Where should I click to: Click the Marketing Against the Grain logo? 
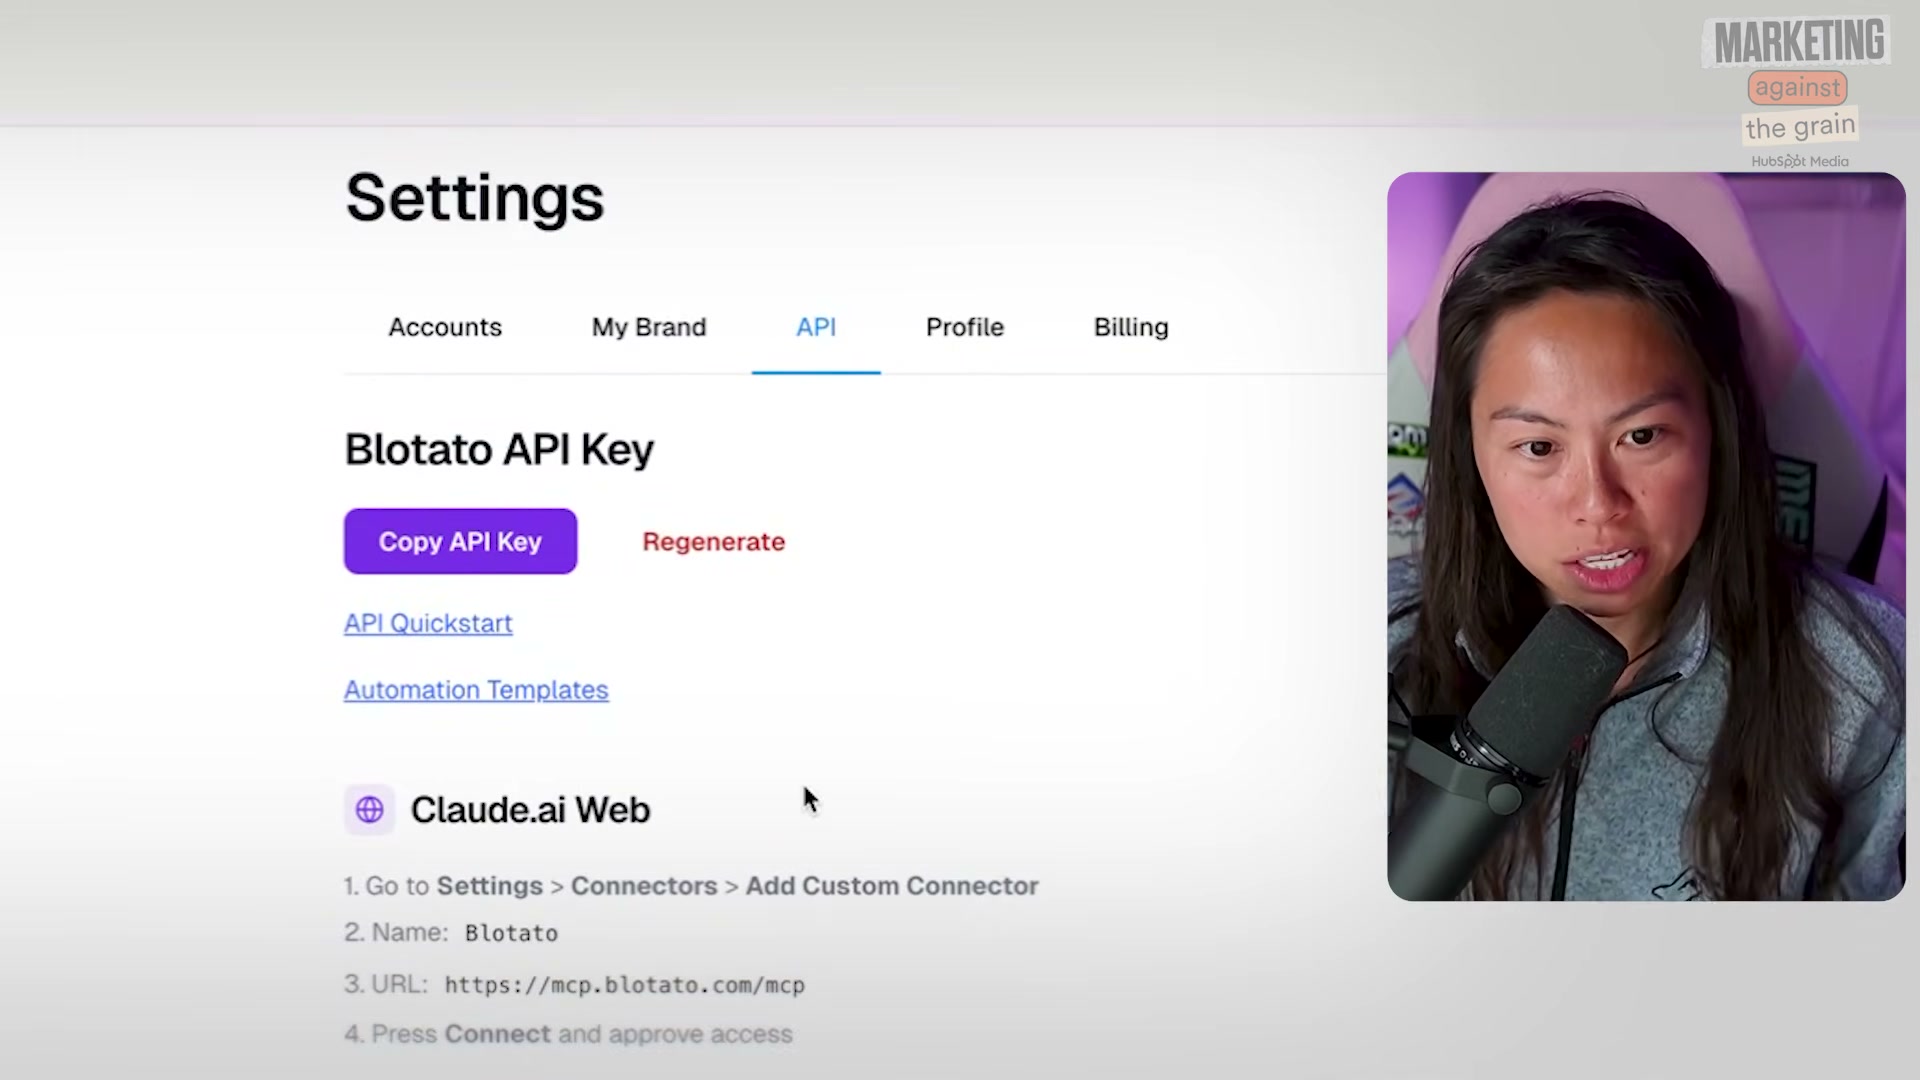(x=1799, y=92)
